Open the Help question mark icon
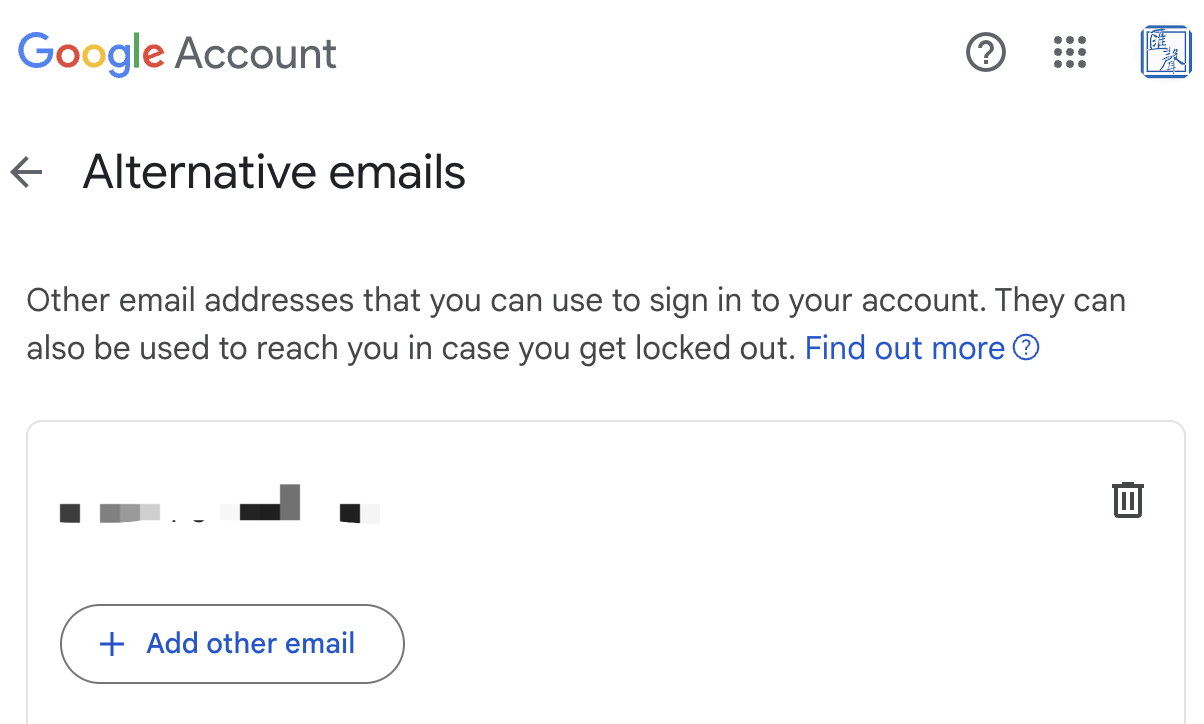1204x724 pixels. pos(986,52)
